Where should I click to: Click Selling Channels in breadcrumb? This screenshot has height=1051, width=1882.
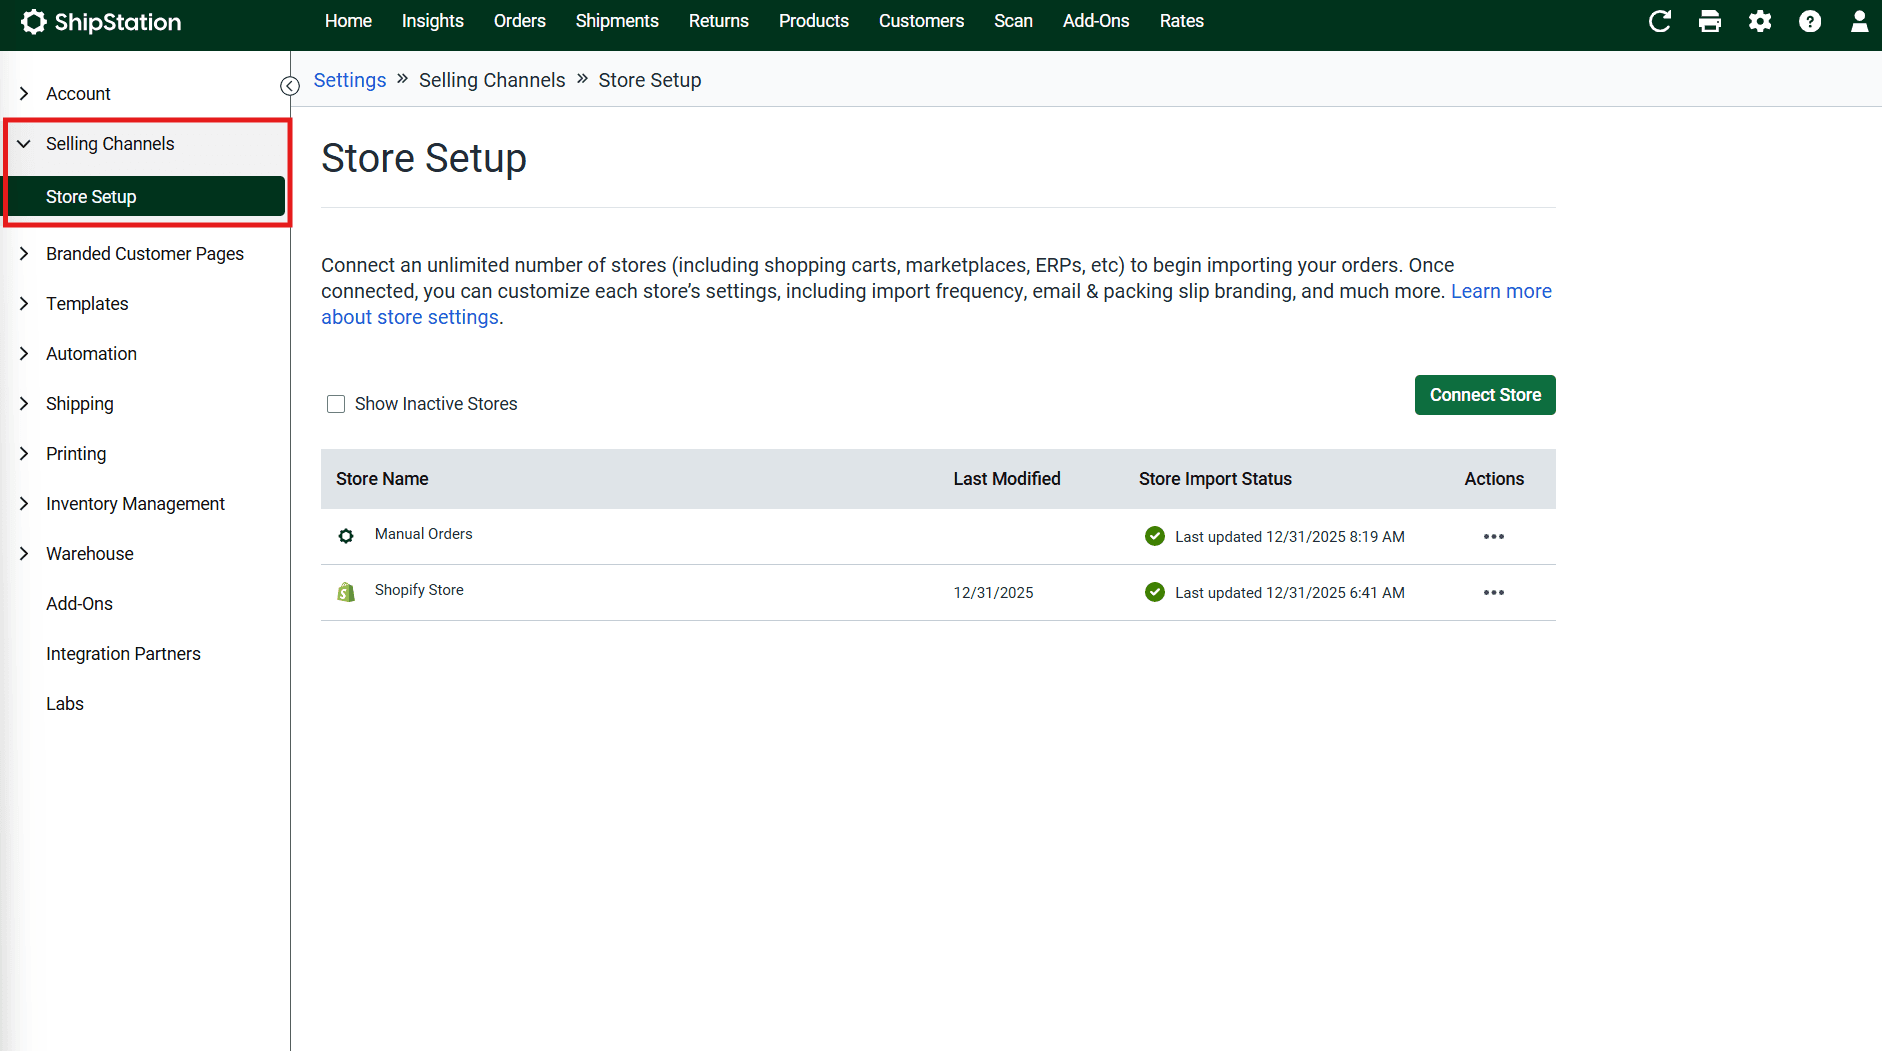(x=492, y=80)
